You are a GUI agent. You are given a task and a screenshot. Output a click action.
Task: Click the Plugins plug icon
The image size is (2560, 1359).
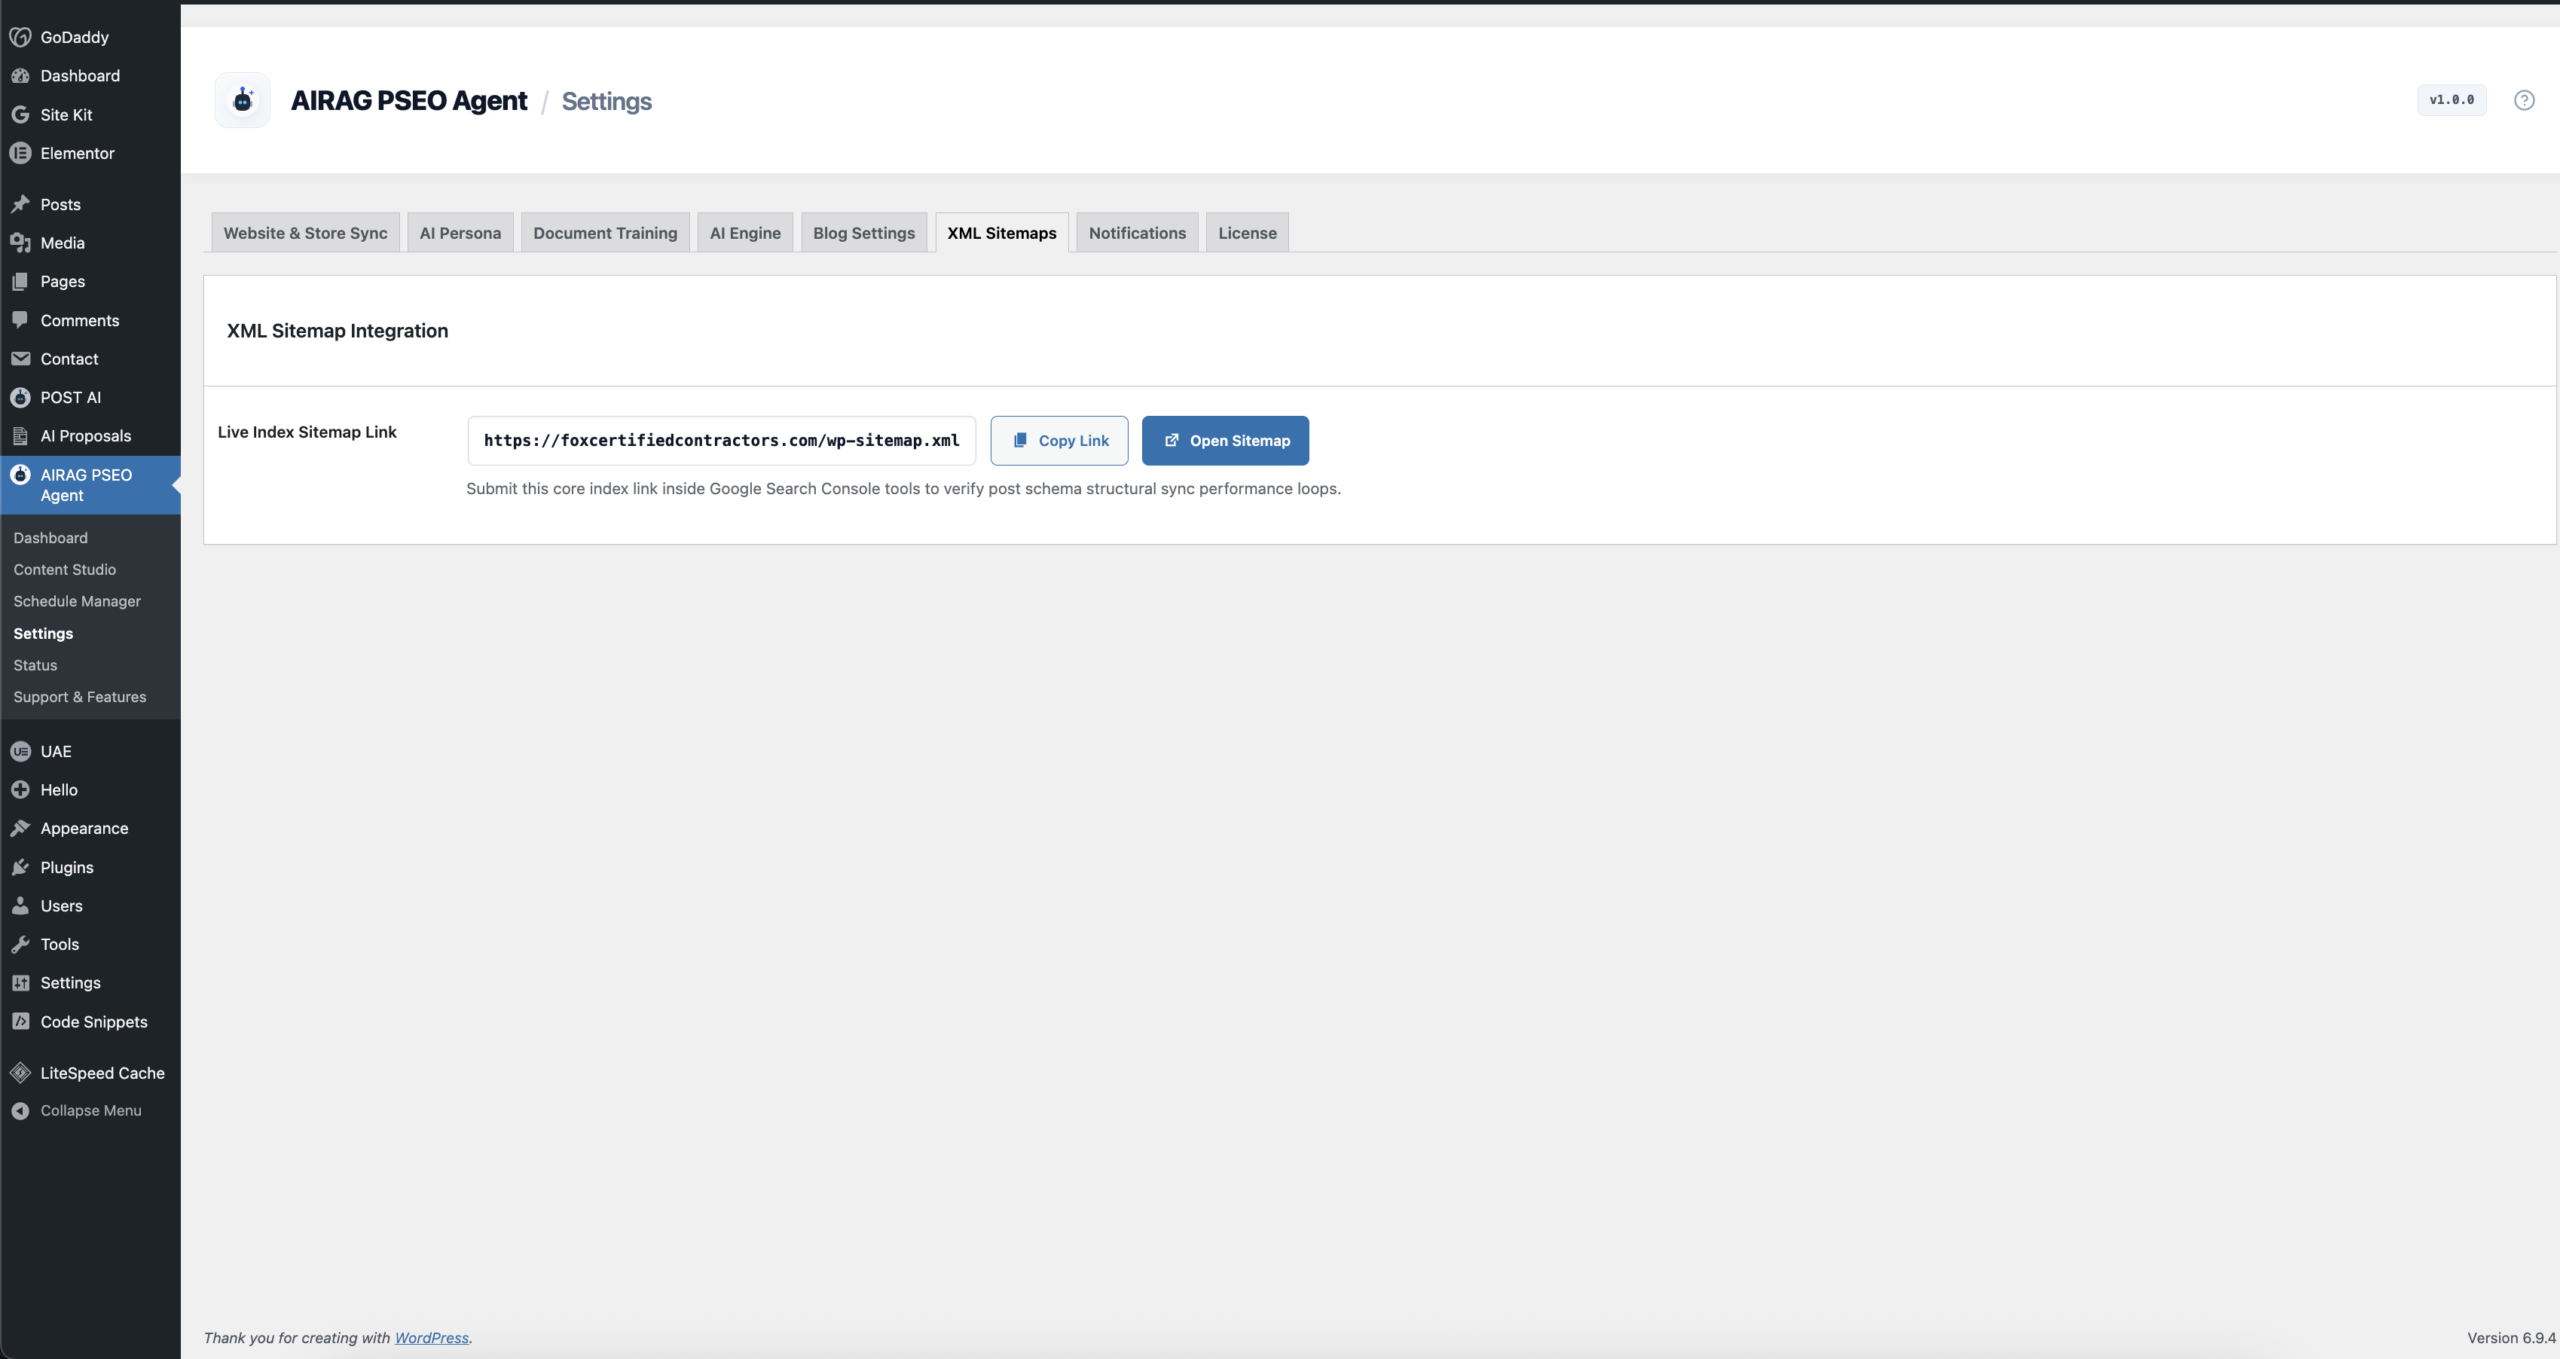(20, 867)
